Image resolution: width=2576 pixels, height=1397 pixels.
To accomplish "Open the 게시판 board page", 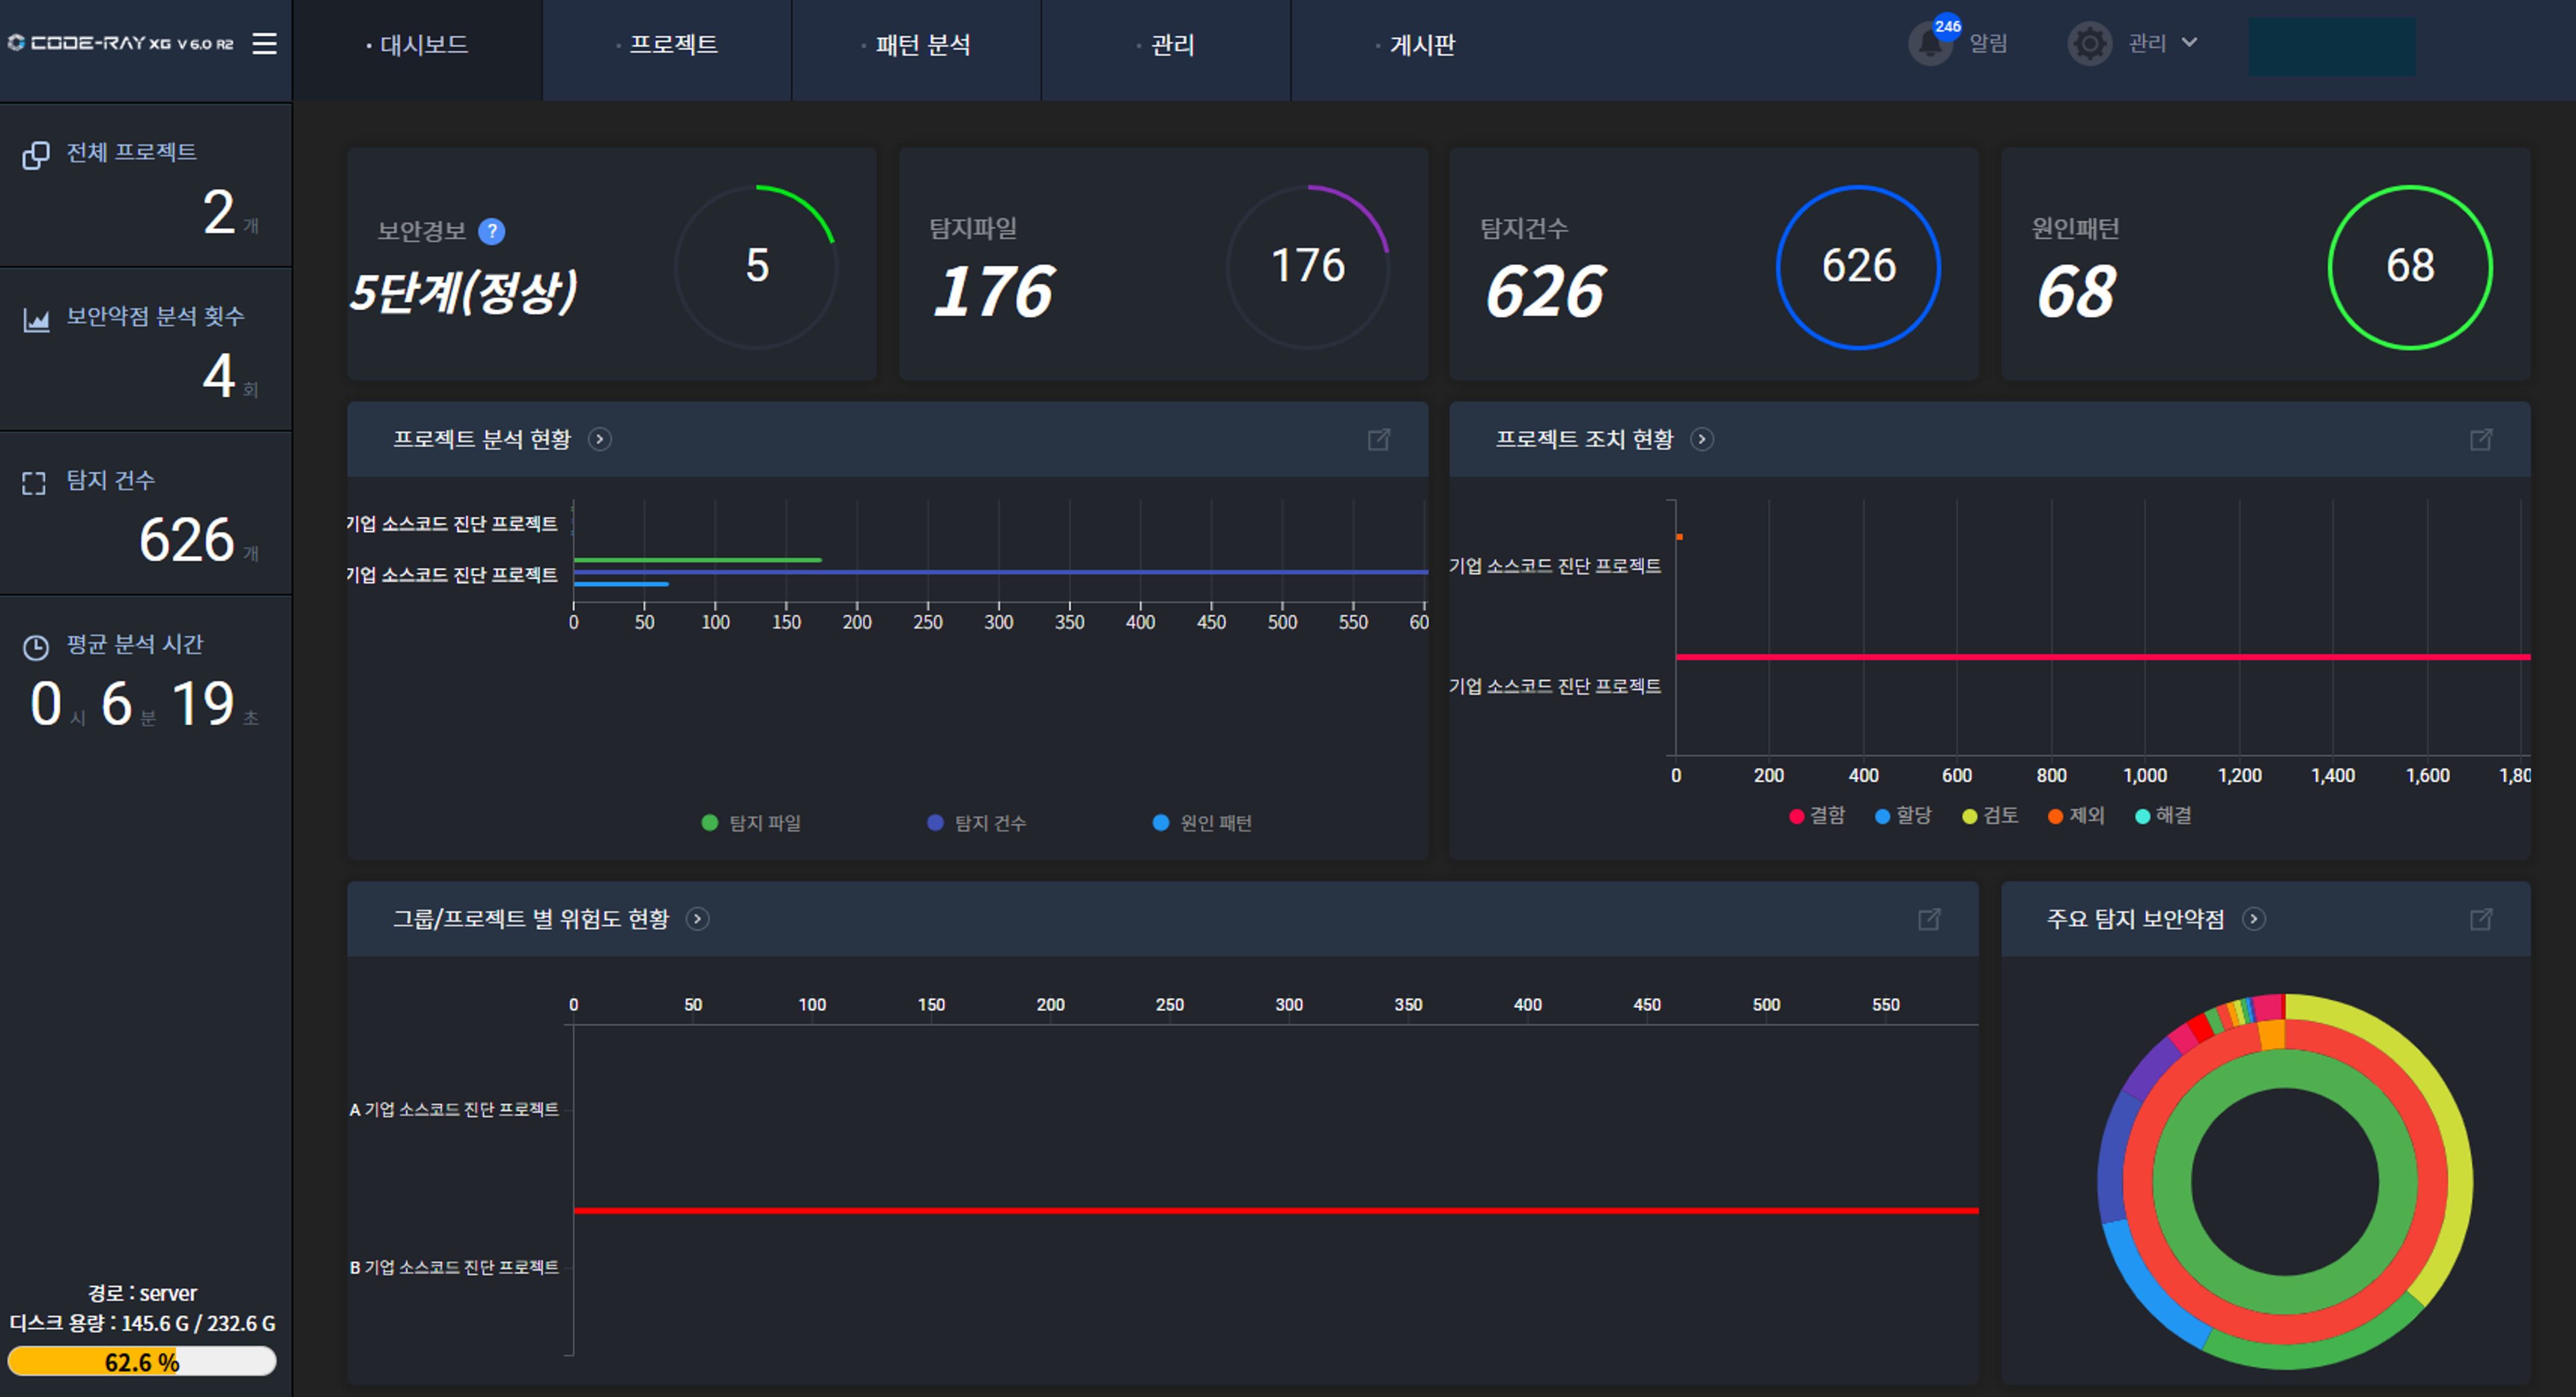I will tap(1422, 44).
